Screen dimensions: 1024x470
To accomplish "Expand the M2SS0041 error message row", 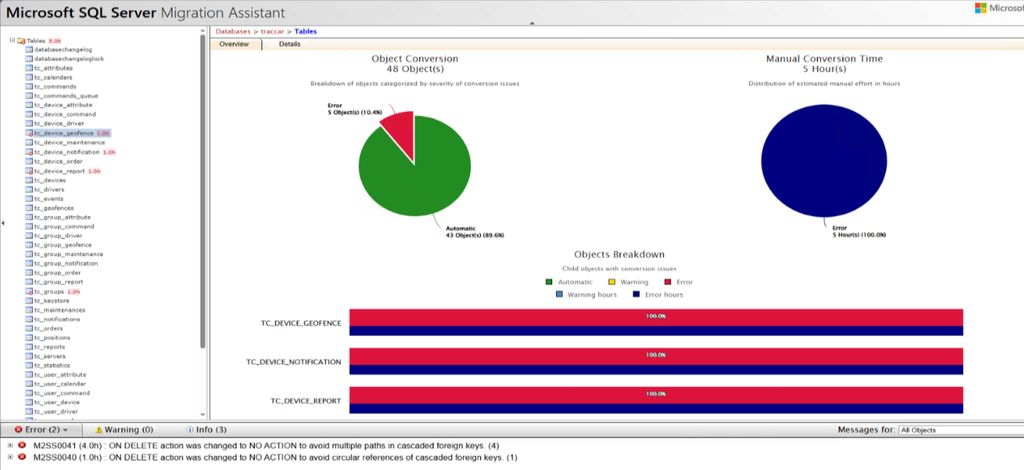I will [x=9, y=446].
